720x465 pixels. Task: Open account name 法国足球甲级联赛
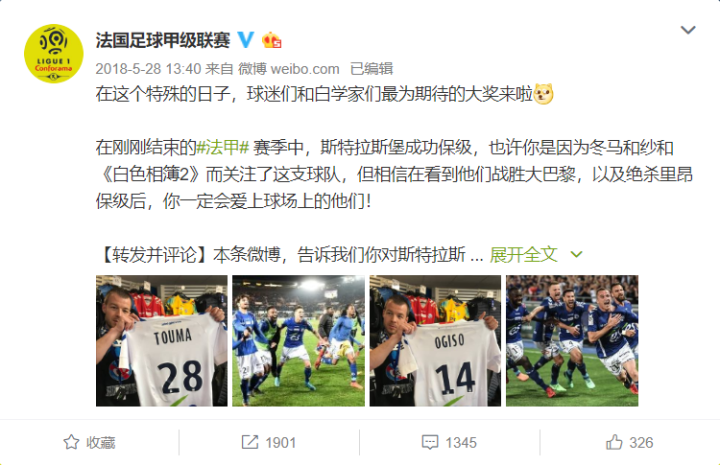click(x=163, y=40)
